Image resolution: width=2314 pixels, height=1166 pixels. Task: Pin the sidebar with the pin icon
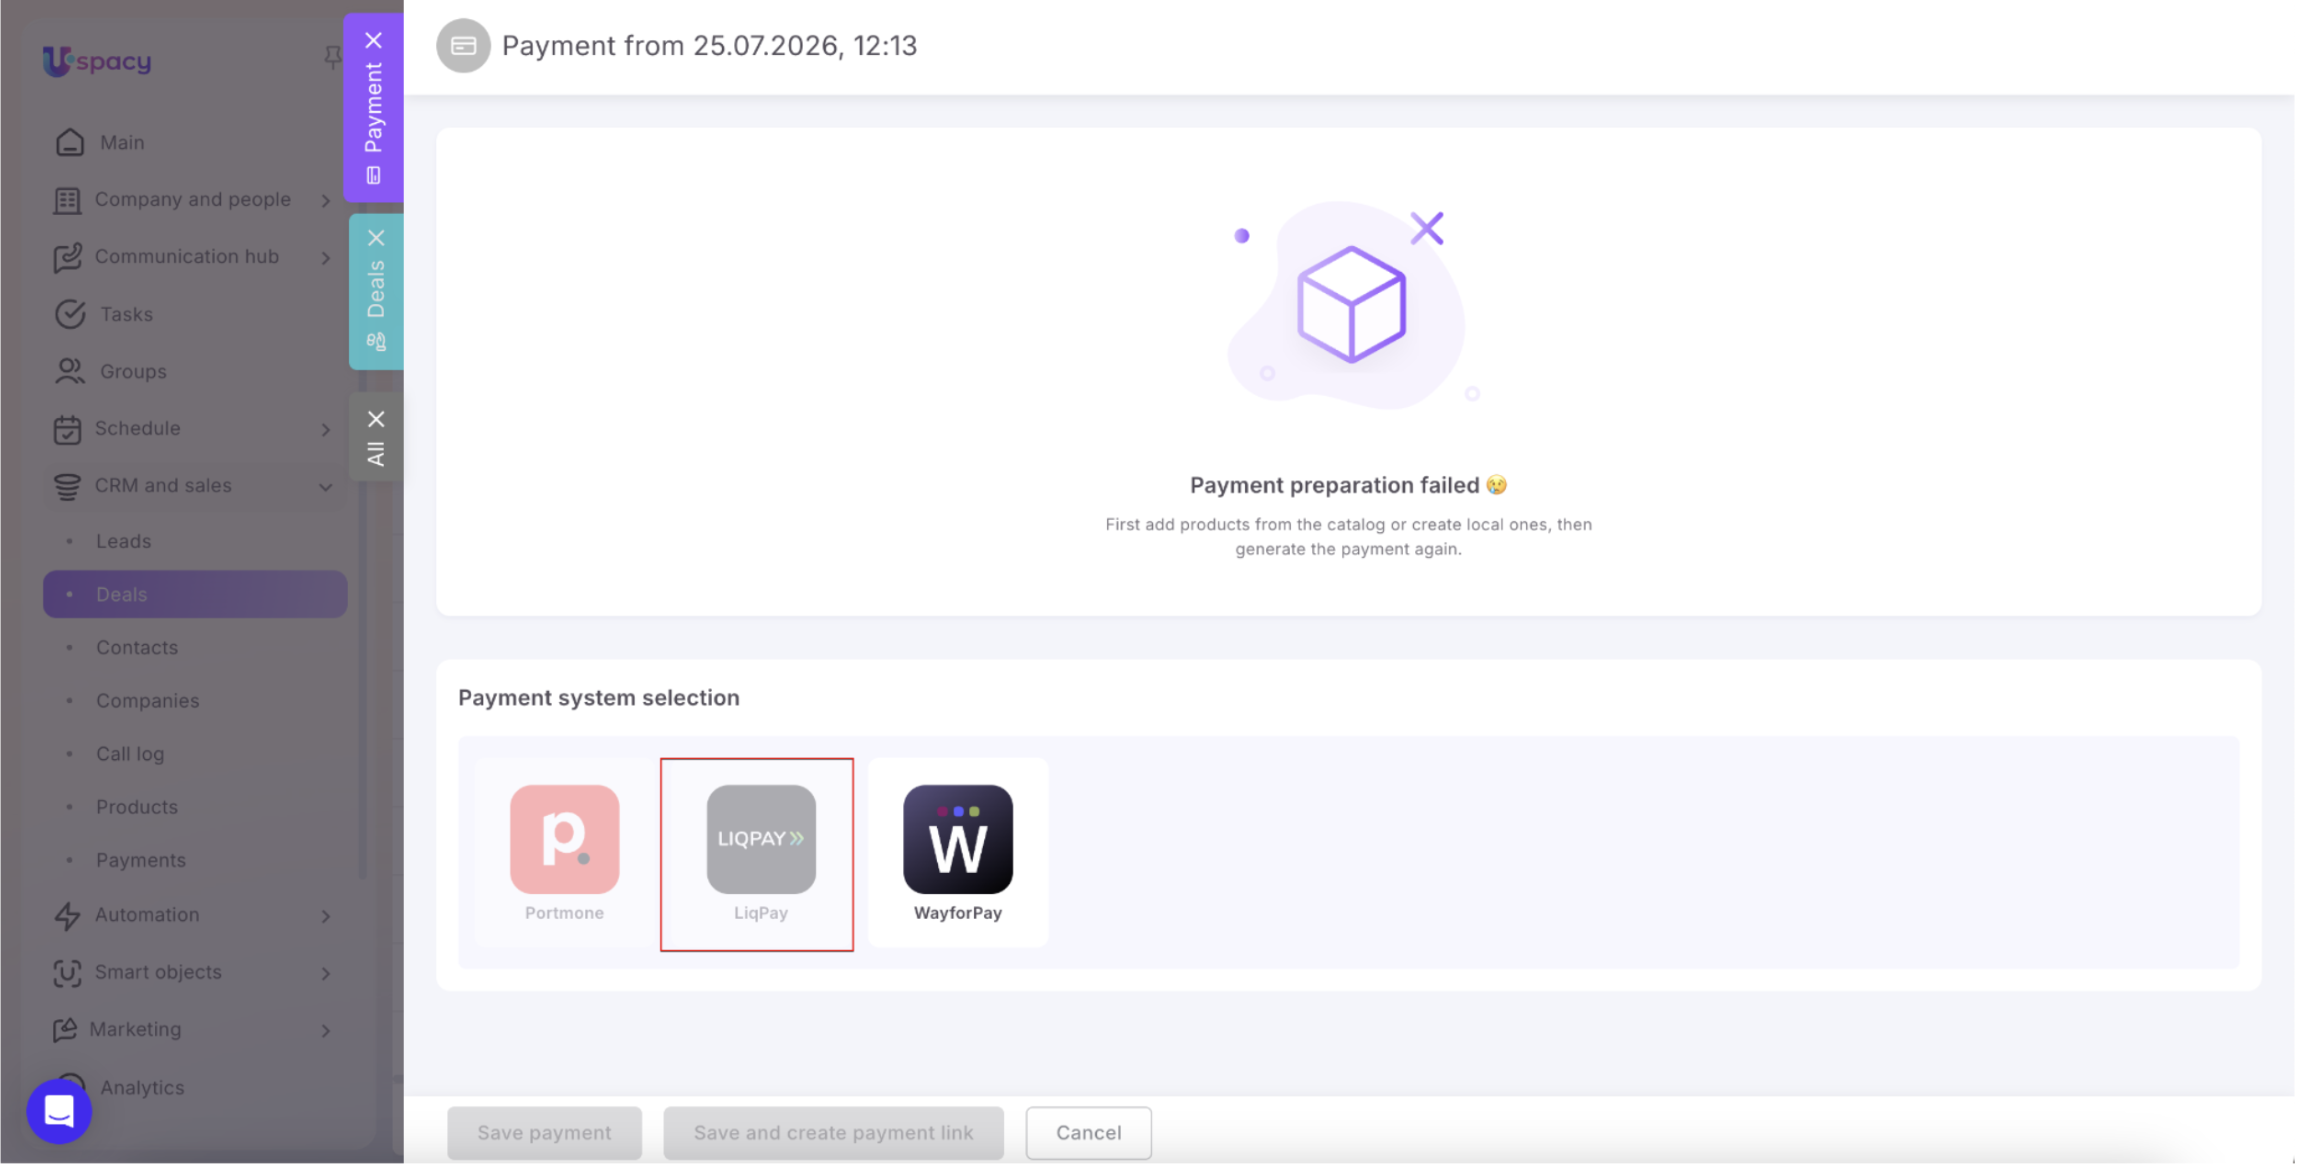pyautogui.click(x=332, y=58)
